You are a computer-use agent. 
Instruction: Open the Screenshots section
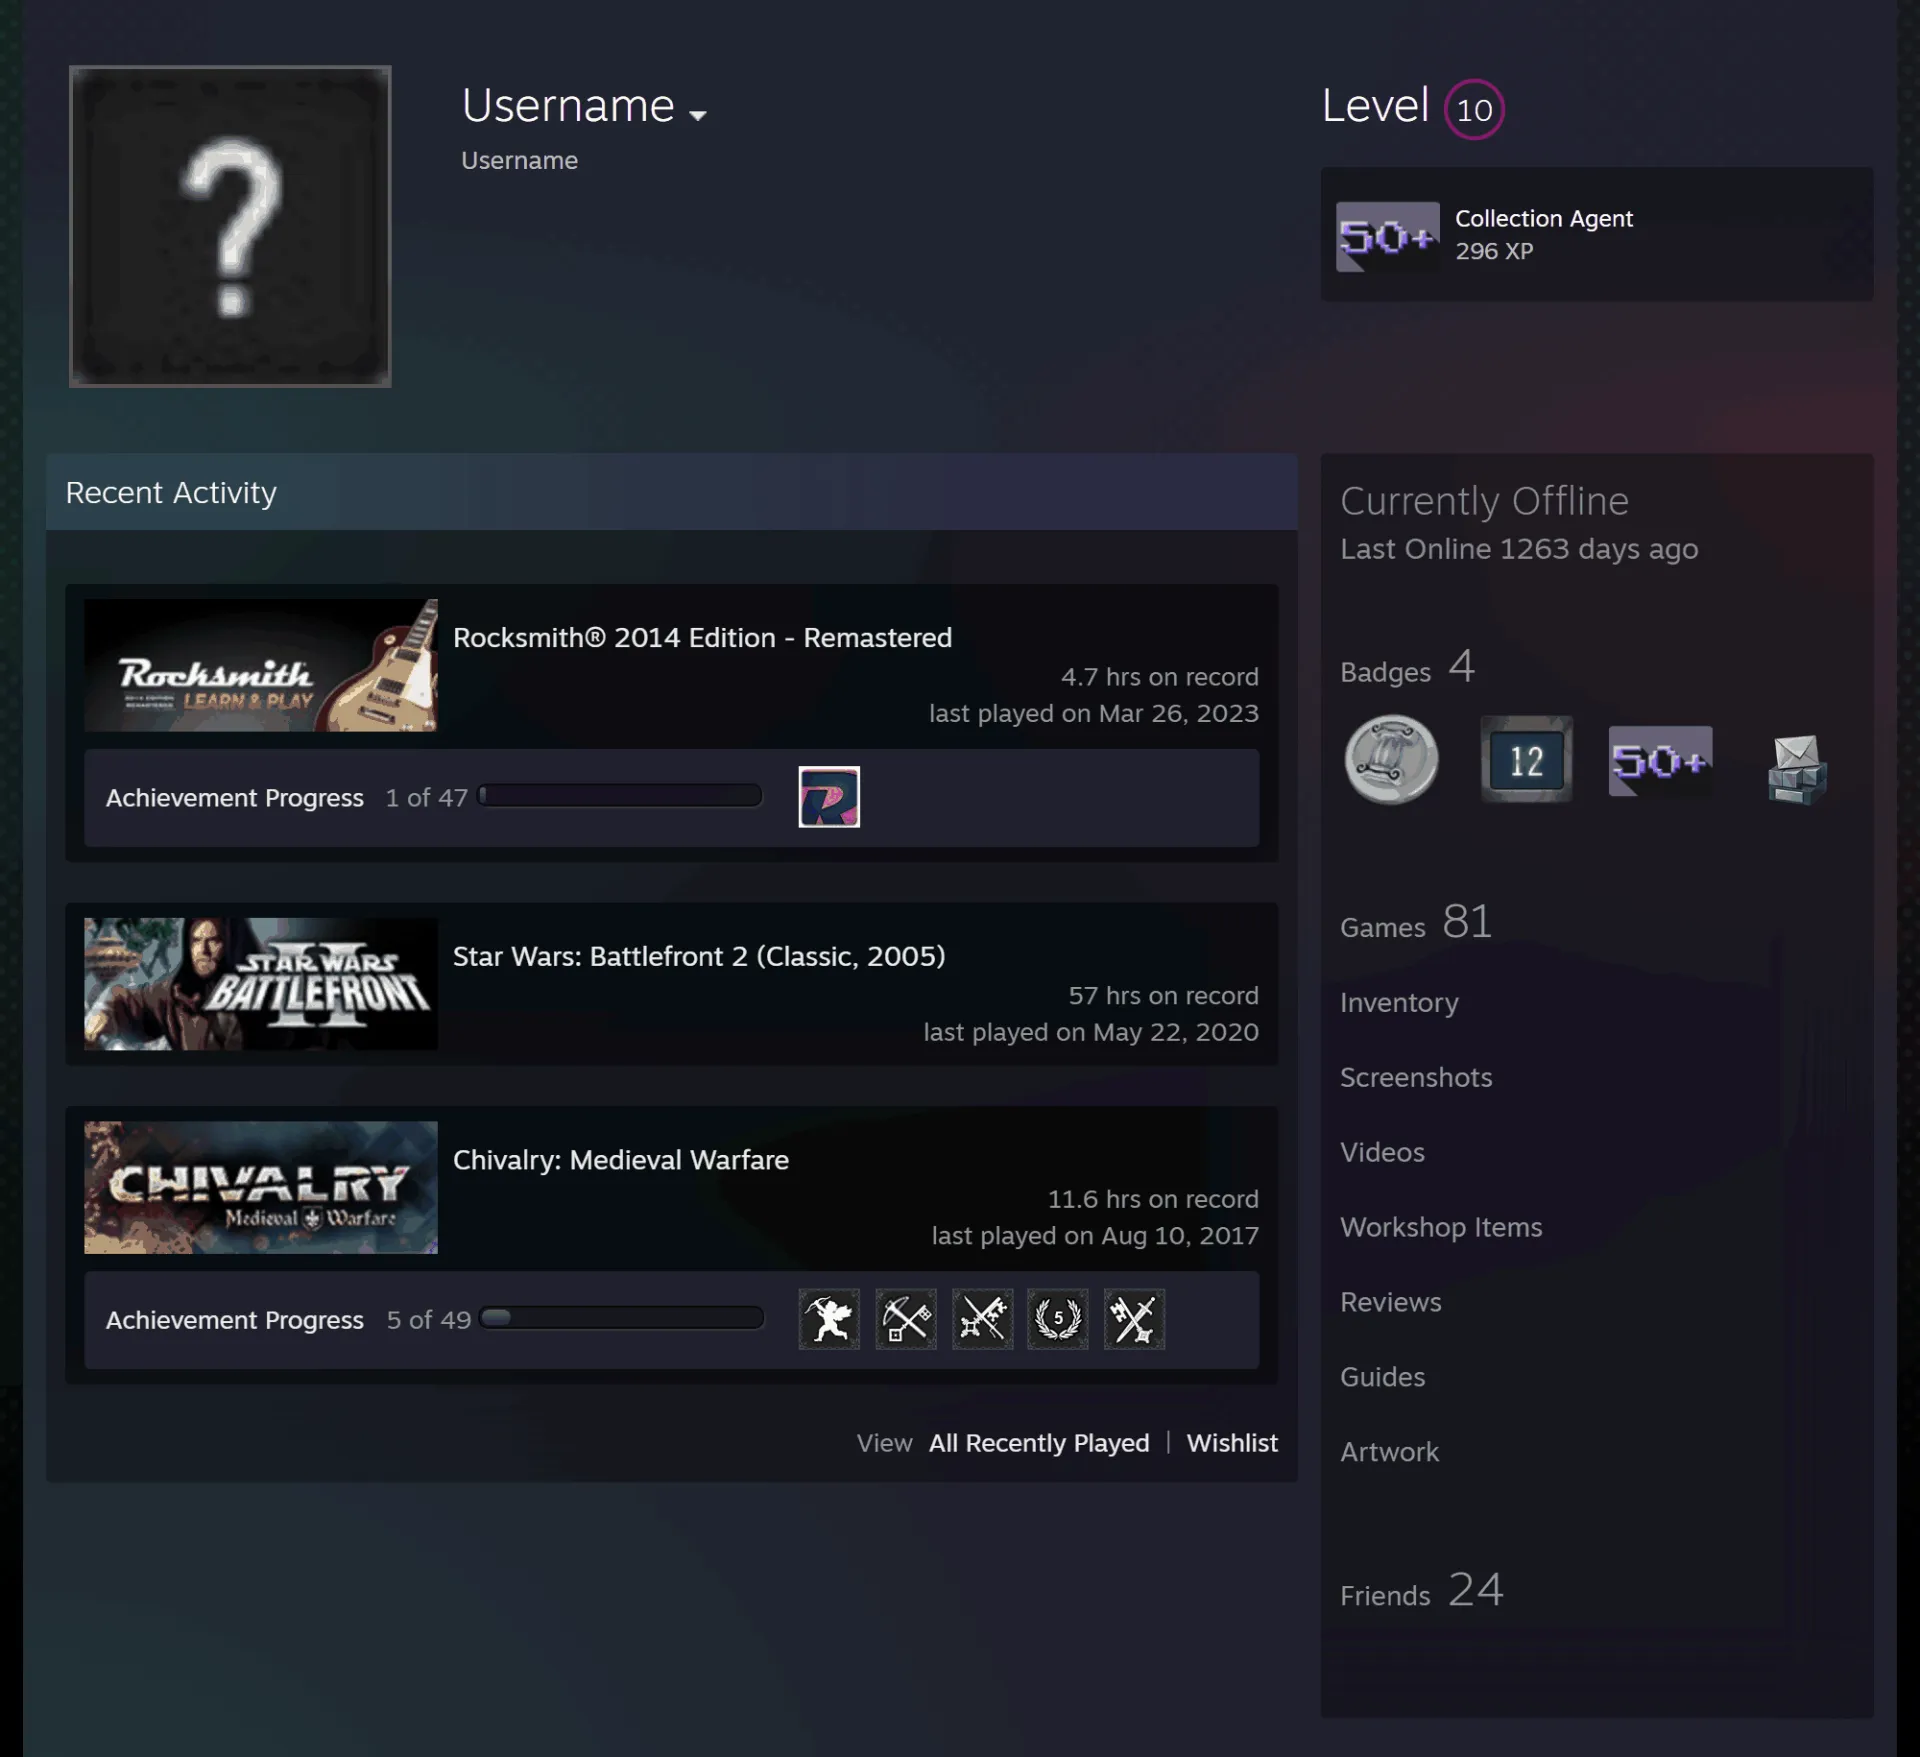coord(1416,1077)
